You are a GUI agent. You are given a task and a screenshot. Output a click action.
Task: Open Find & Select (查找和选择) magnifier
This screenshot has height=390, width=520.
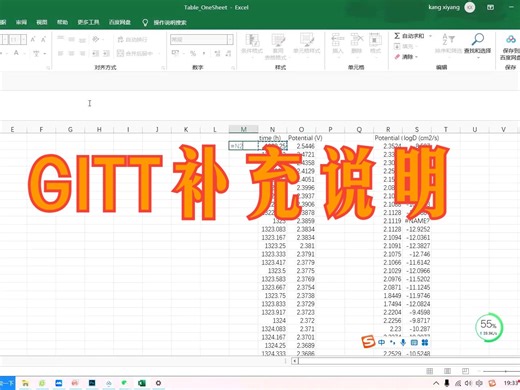(x=478, y=39)
